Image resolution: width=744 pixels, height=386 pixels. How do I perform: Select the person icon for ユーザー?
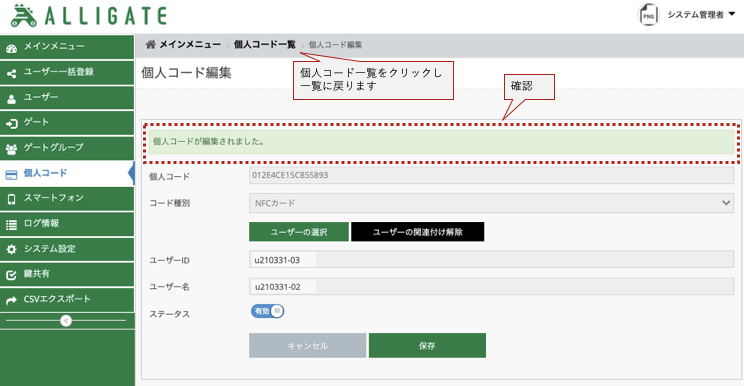click(11, 99)
